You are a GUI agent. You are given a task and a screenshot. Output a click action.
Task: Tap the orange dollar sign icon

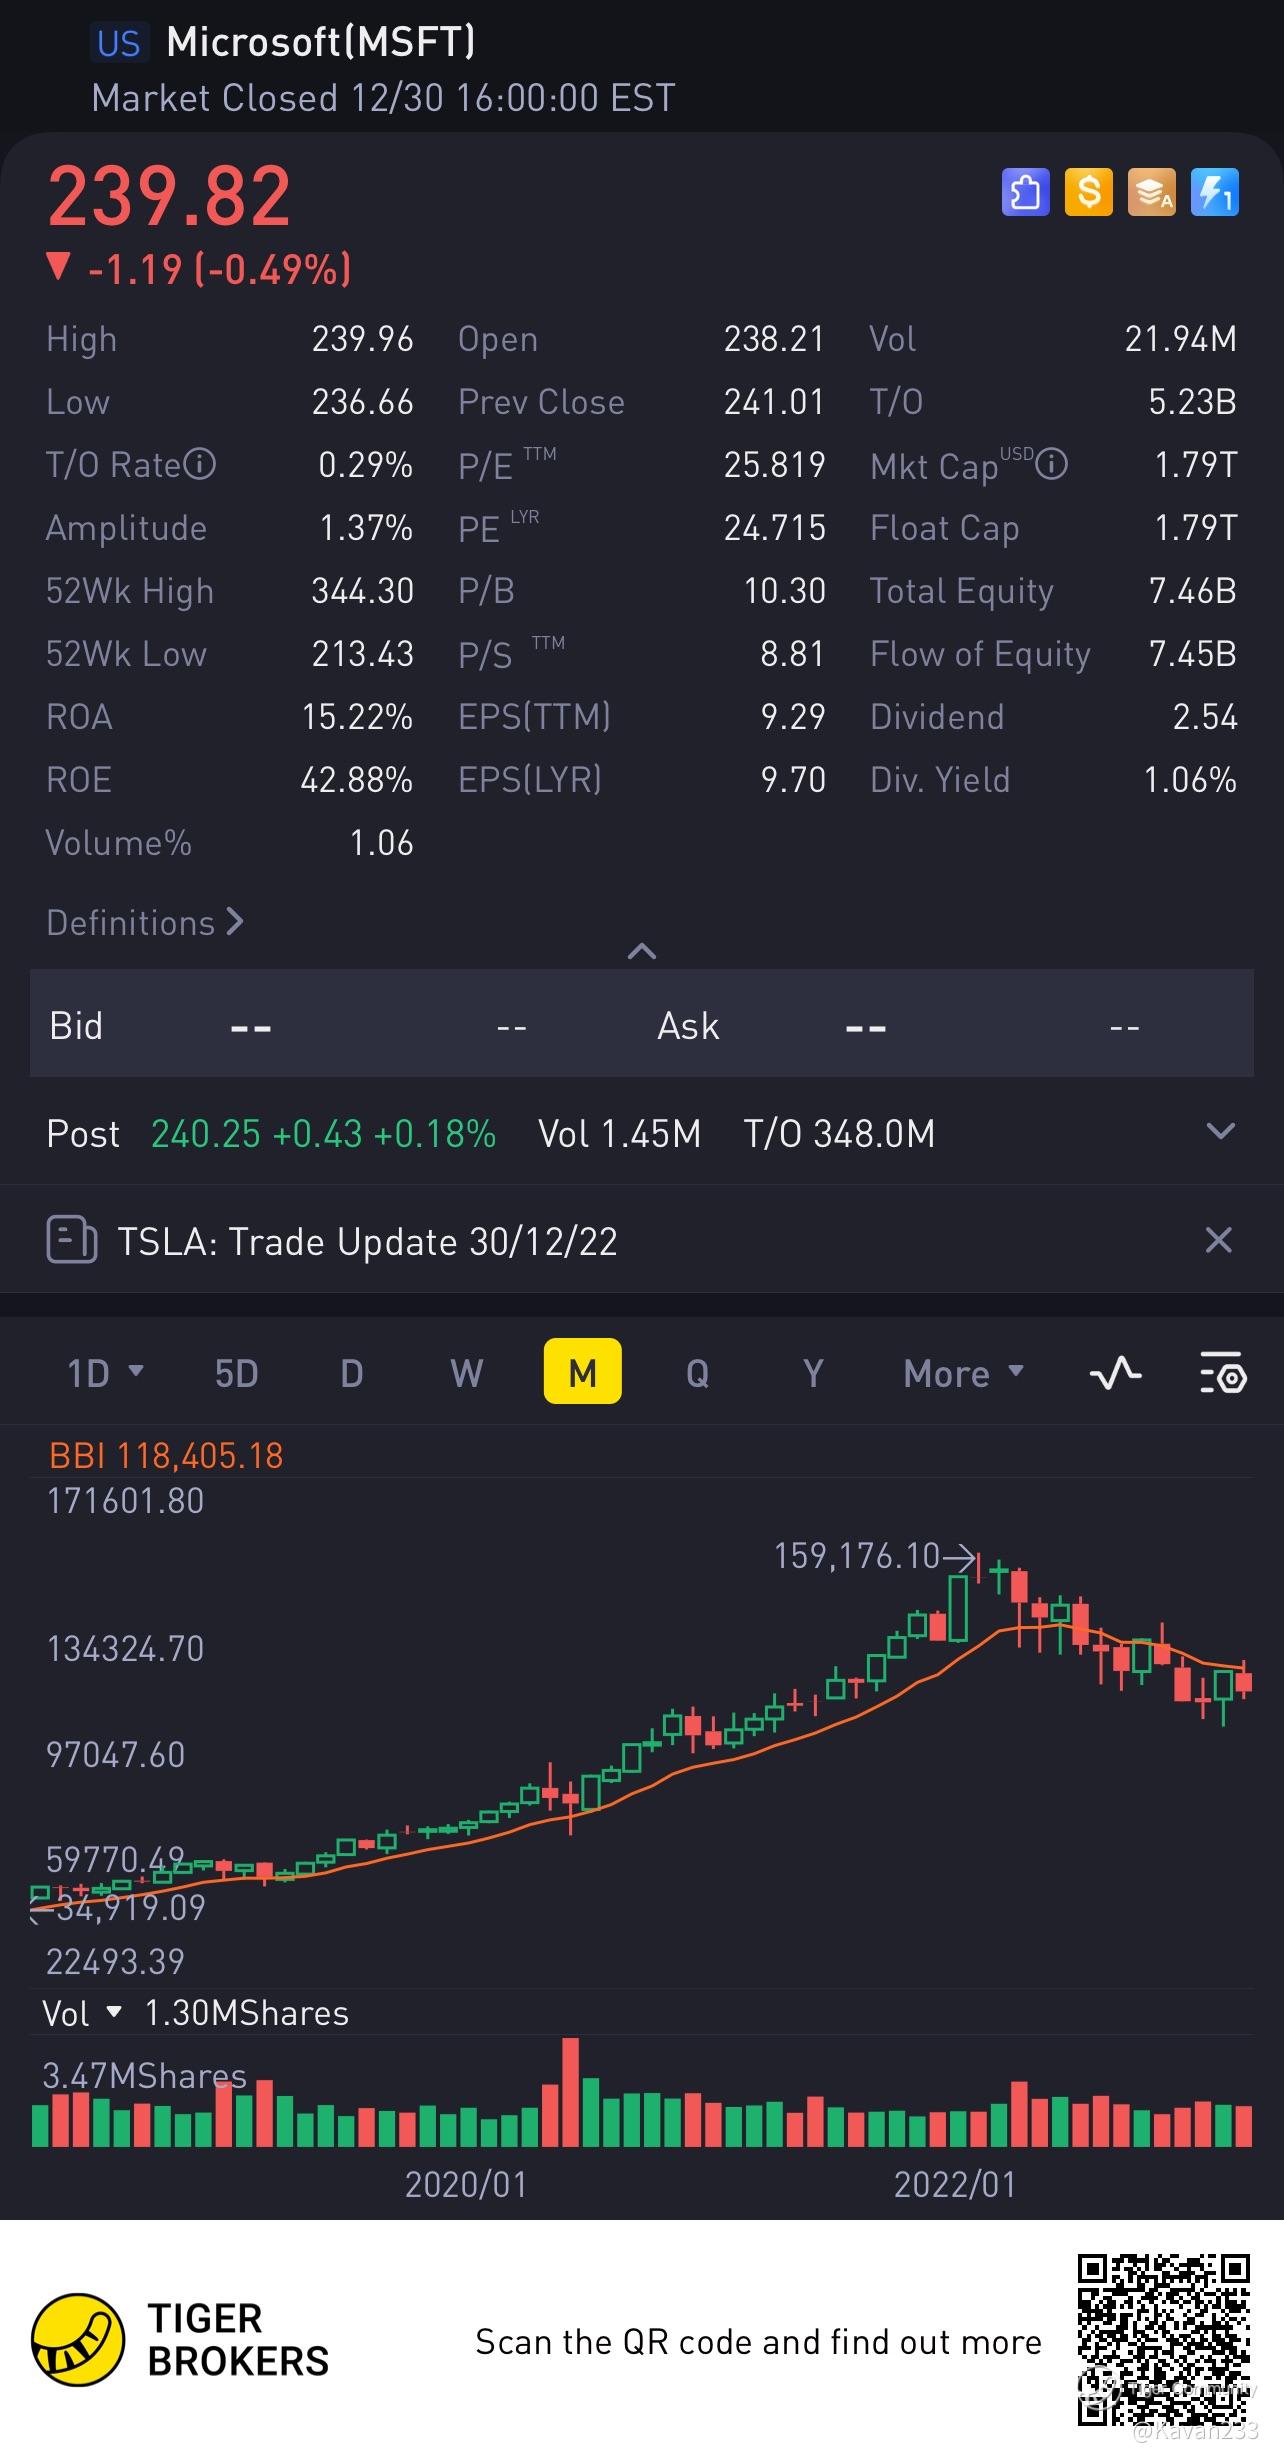[1089, 192]
